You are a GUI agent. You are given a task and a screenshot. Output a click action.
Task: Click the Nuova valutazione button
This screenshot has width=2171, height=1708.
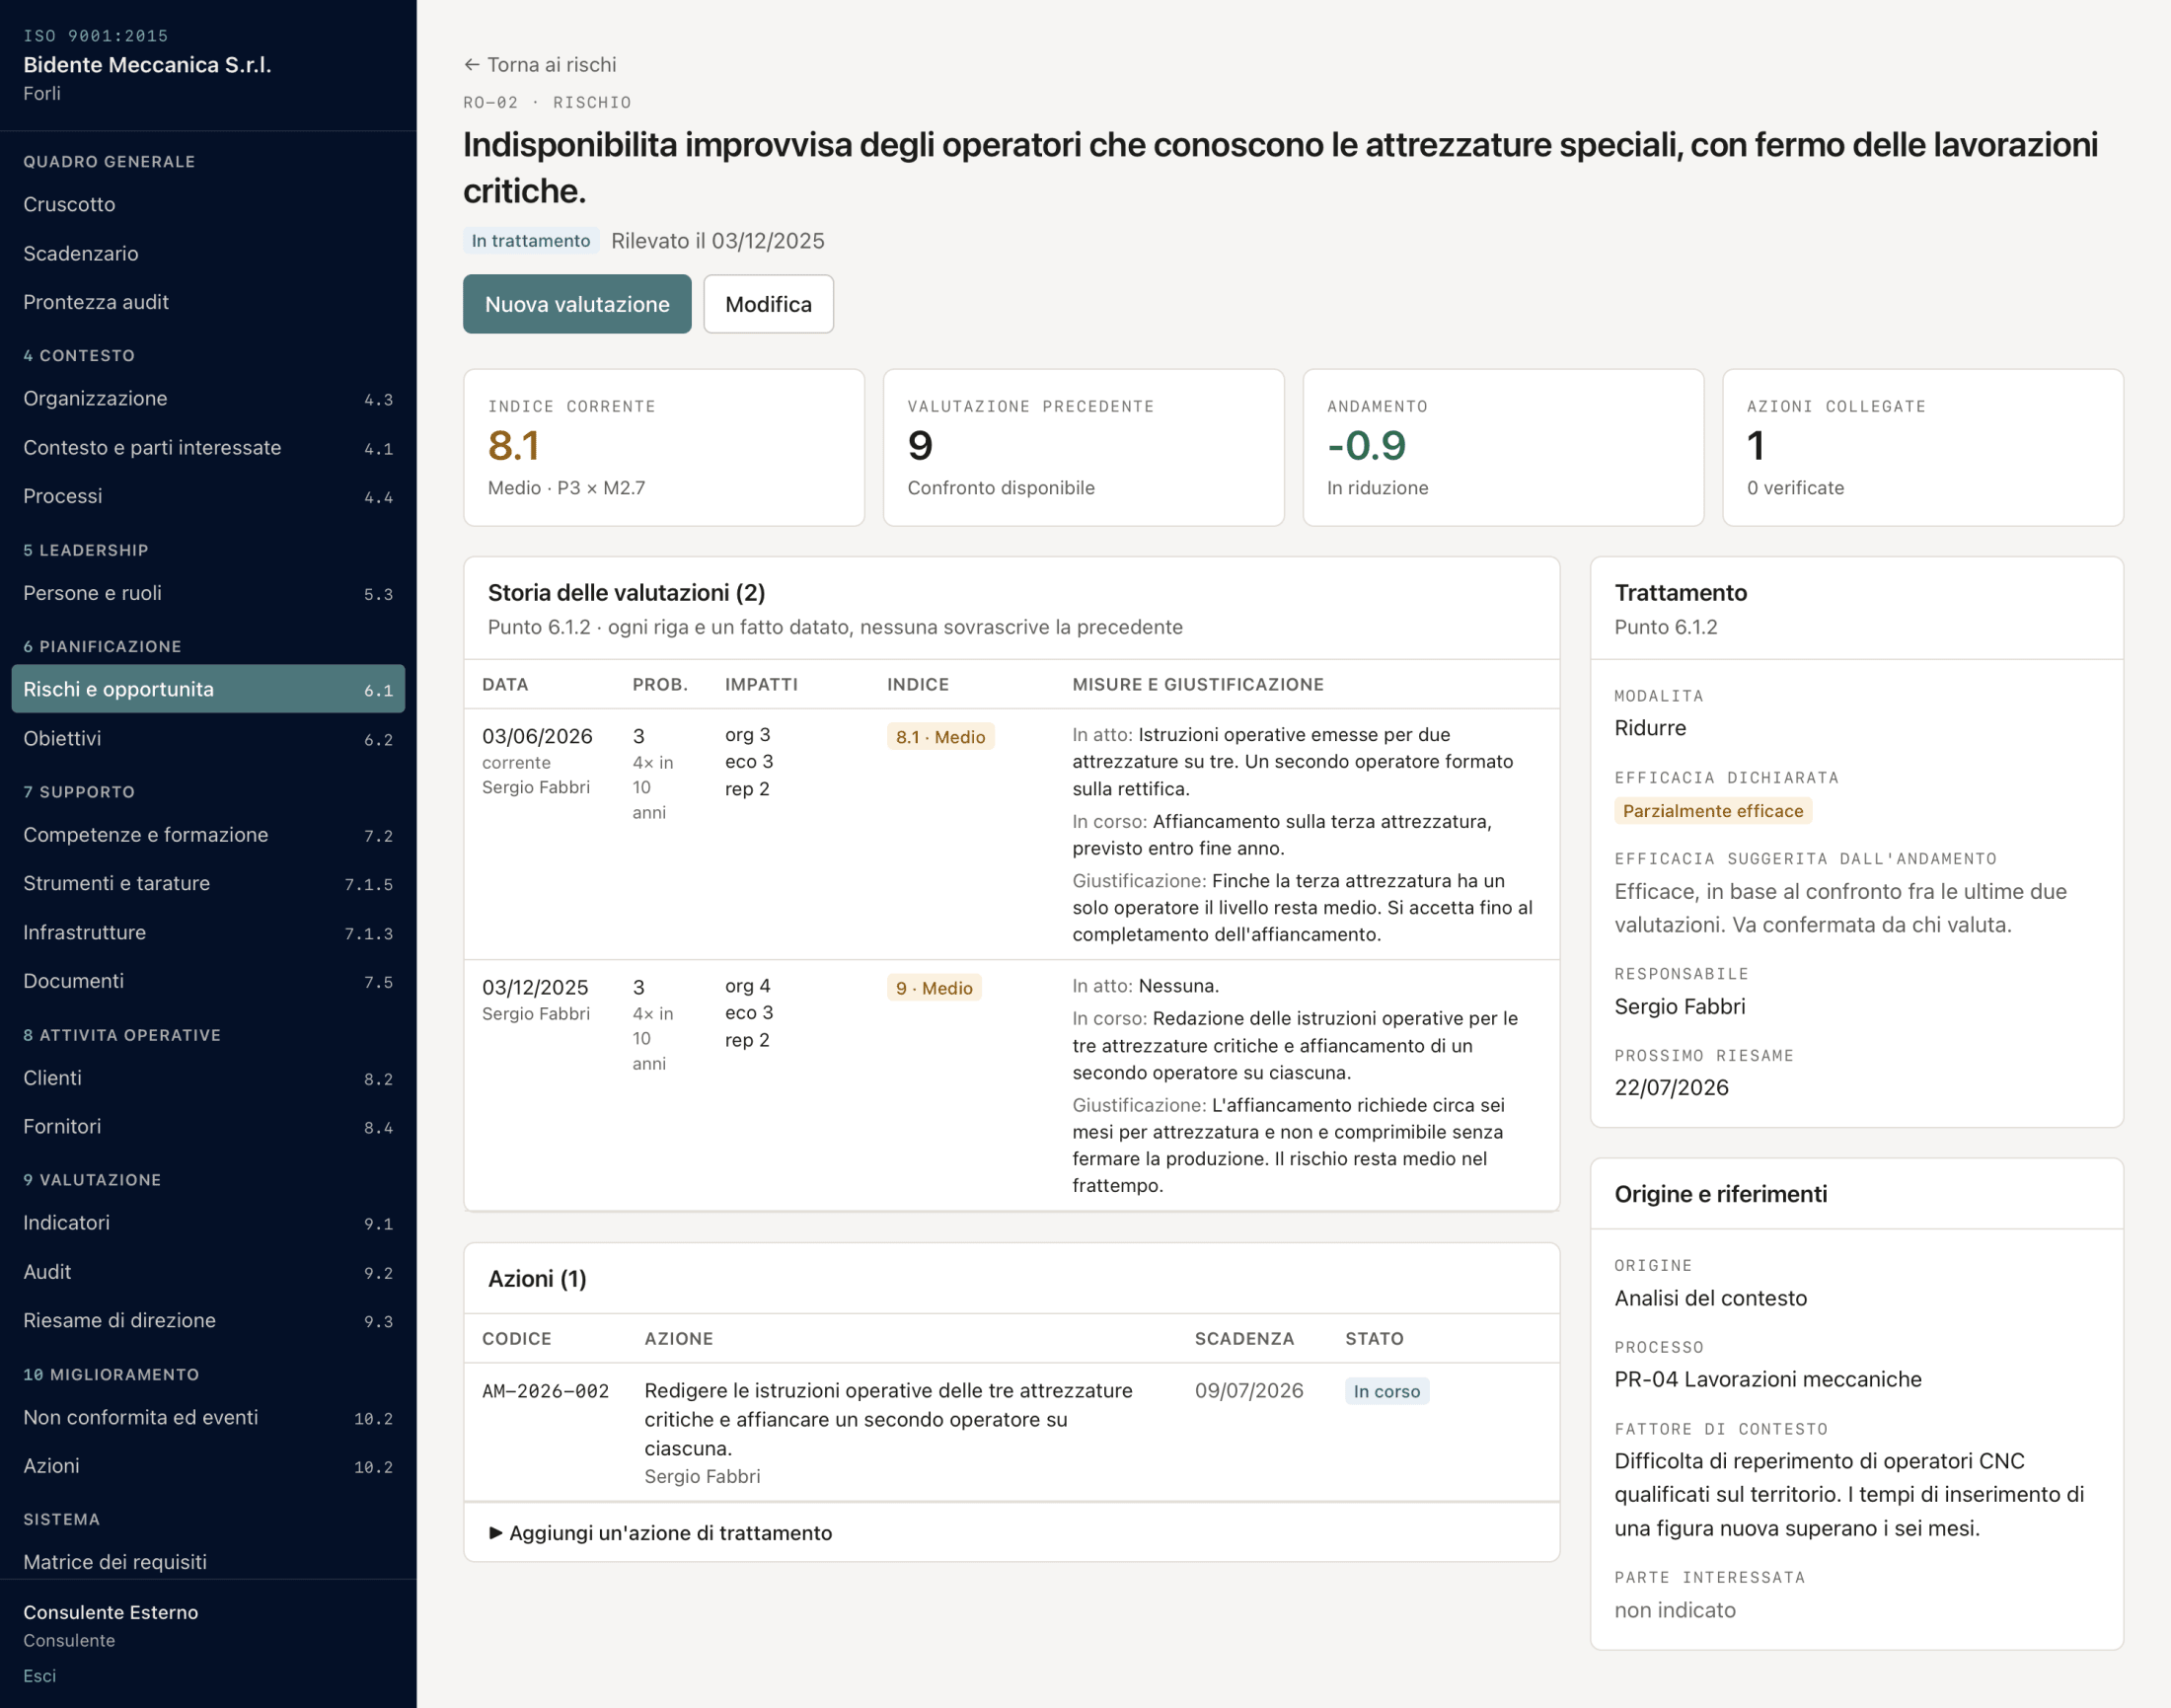(x=577, y=304)
